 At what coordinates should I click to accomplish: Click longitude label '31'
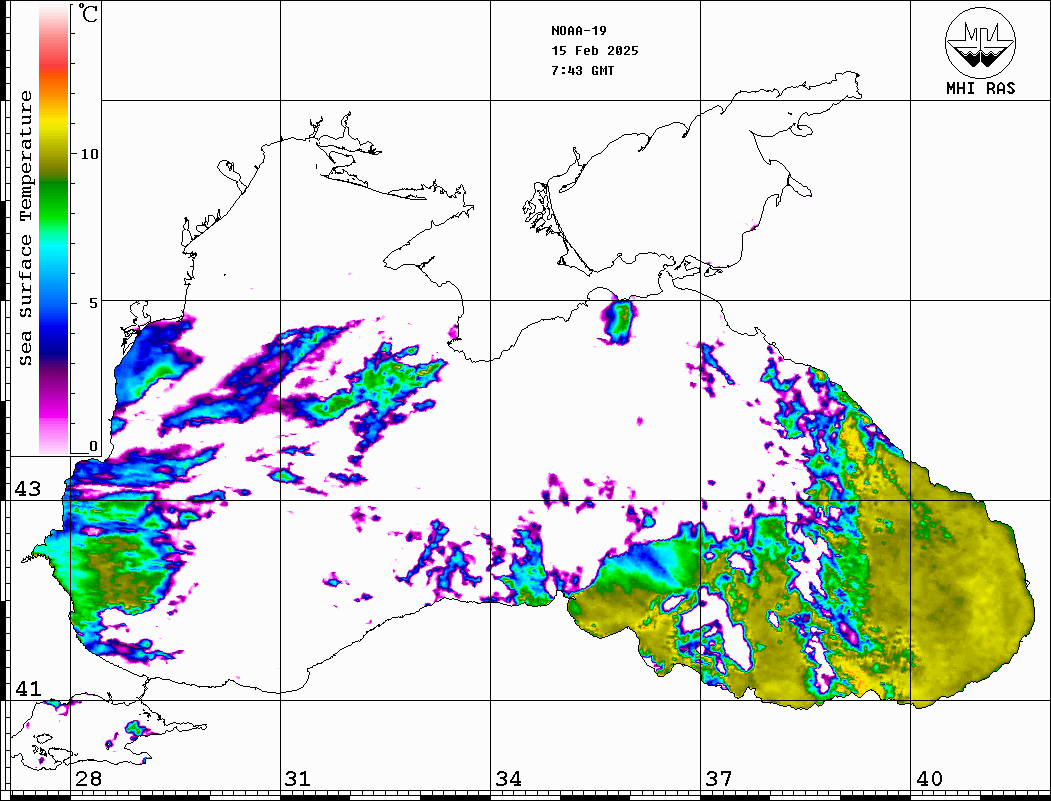[298, 778]
